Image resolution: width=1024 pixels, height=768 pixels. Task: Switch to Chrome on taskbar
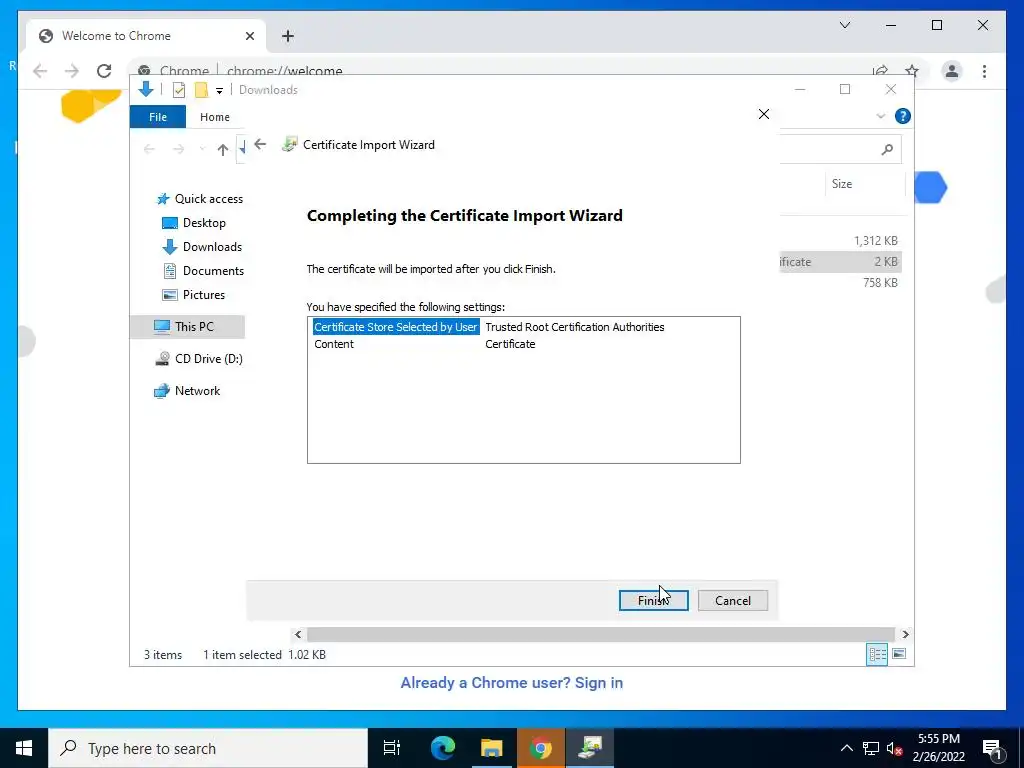click(x=541, y=748)
